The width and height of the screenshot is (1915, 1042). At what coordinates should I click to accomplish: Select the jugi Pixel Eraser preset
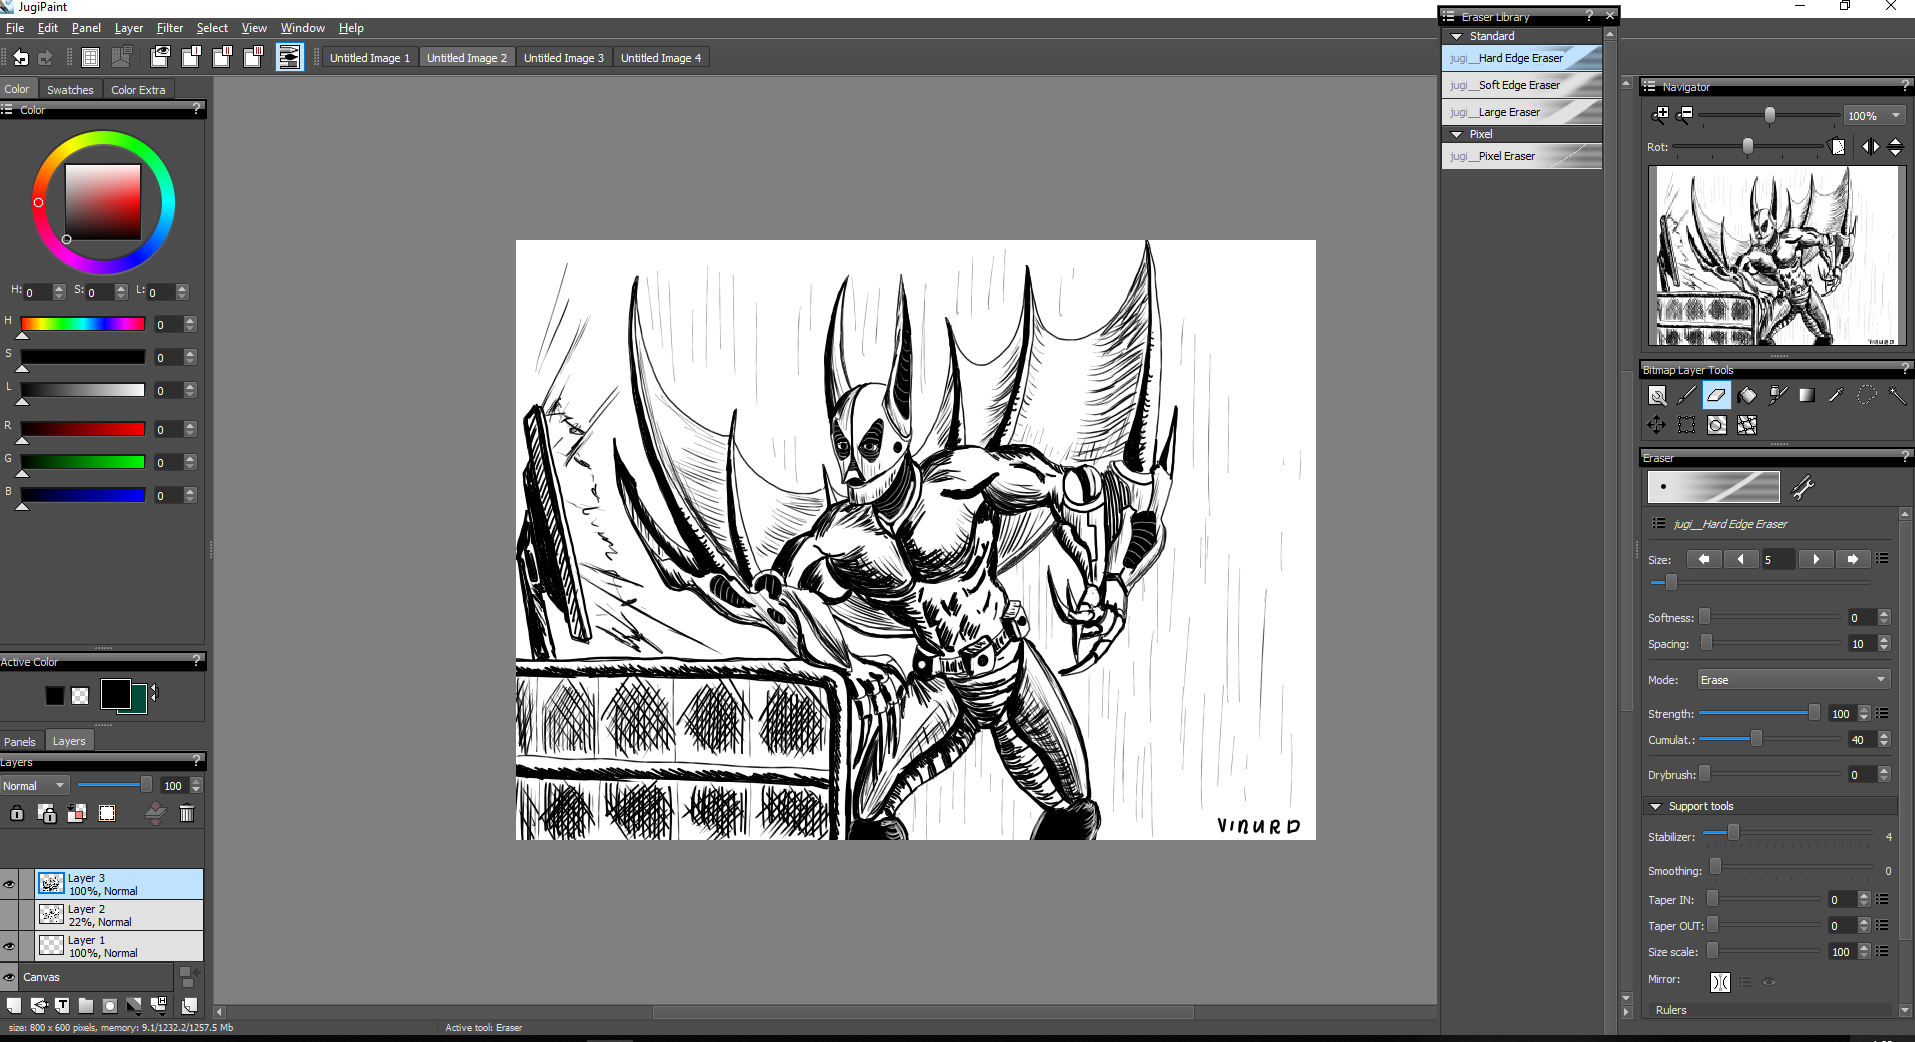pos(1522,156)
